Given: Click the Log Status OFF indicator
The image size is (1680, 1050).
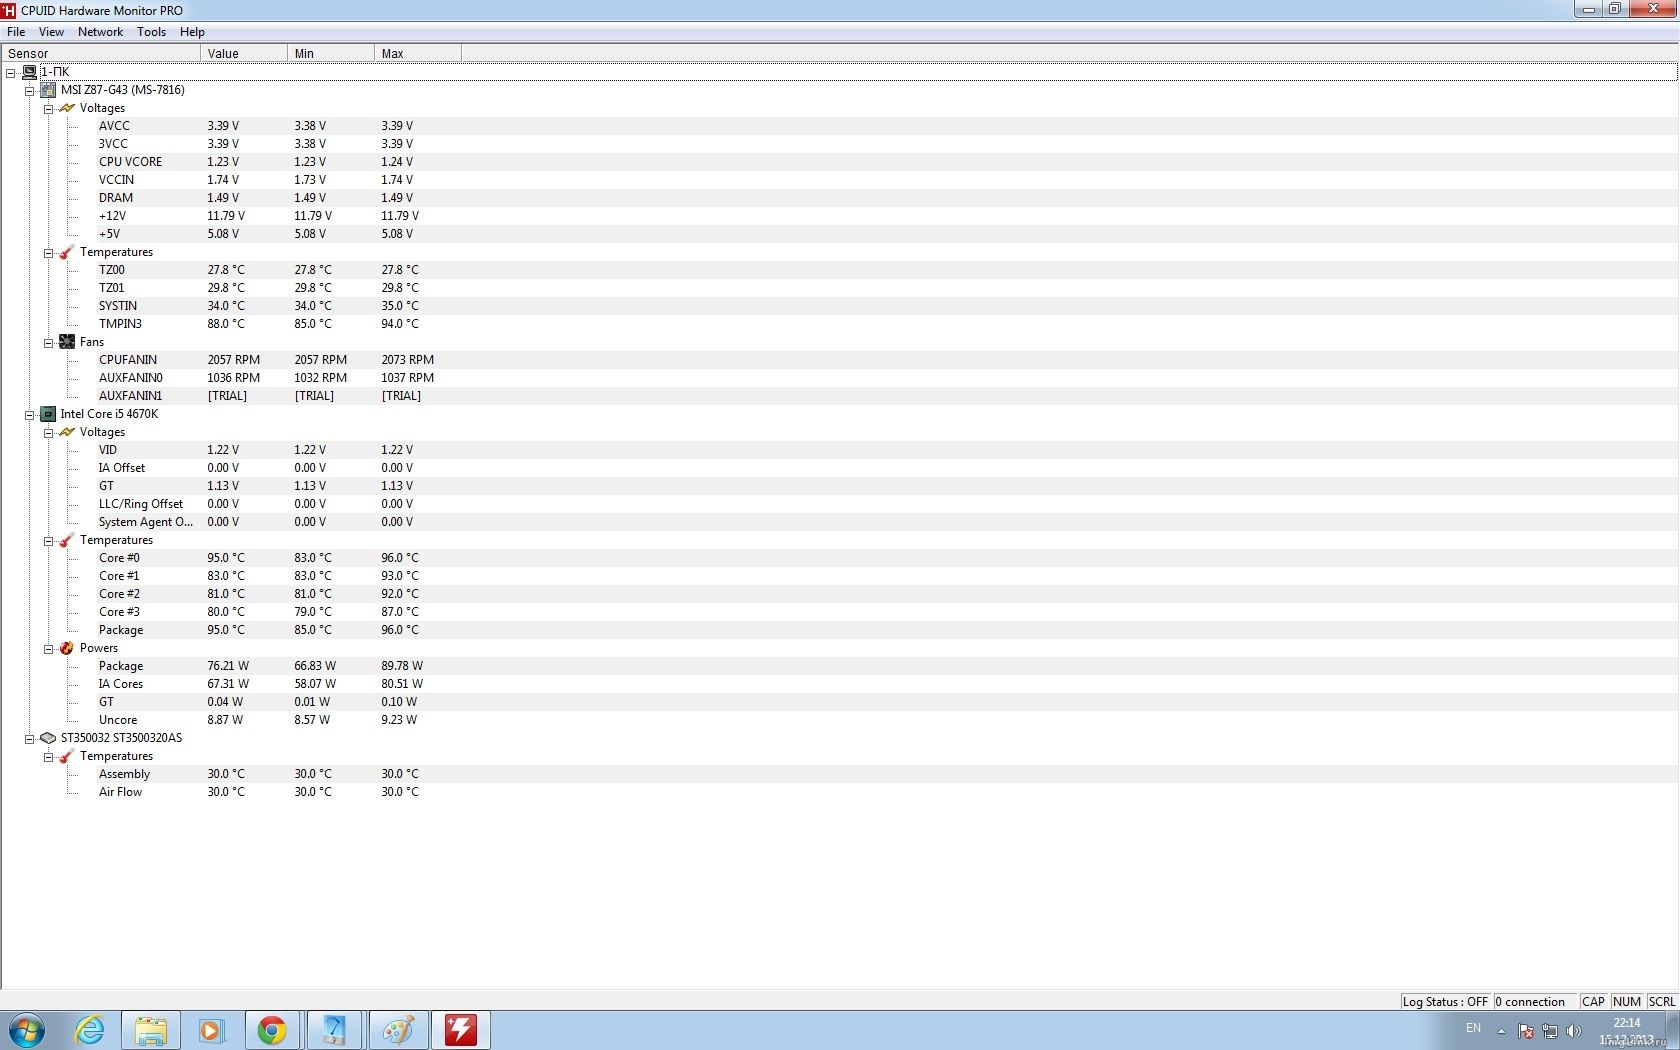Looking at the screenshot, I should click(x=1445, y=1001).
